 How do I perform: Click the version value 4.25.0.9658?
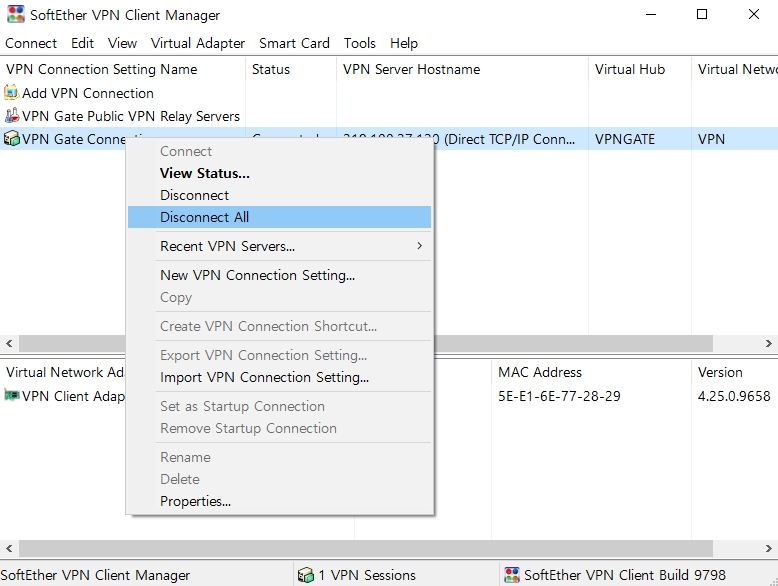pos(734,396)
